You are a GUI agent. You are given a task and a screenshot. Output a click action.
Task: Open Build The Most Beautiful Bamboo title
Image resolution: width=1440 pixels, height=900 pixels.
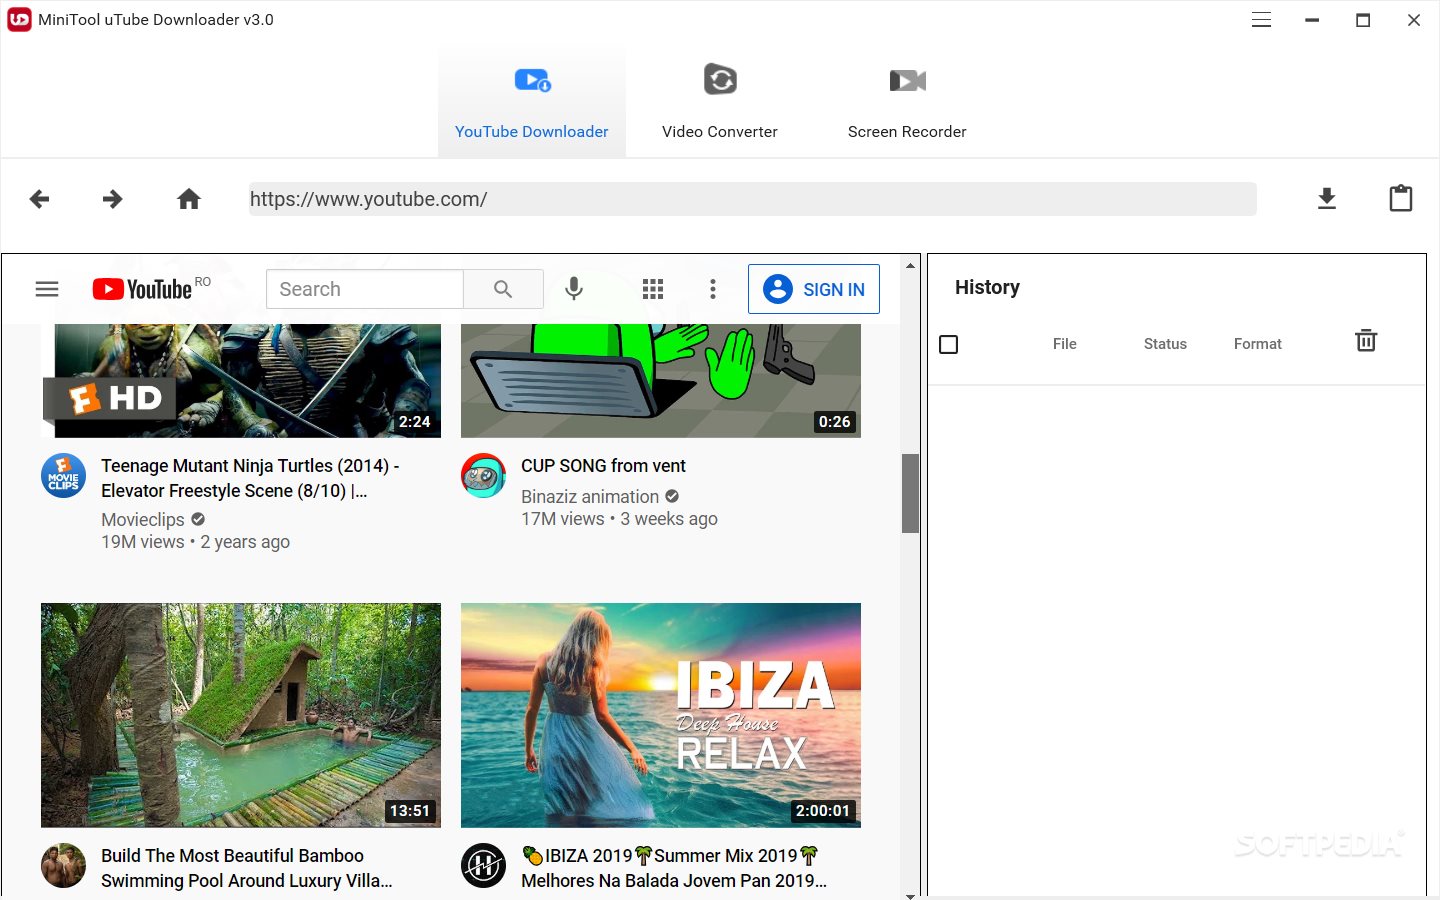247,868
